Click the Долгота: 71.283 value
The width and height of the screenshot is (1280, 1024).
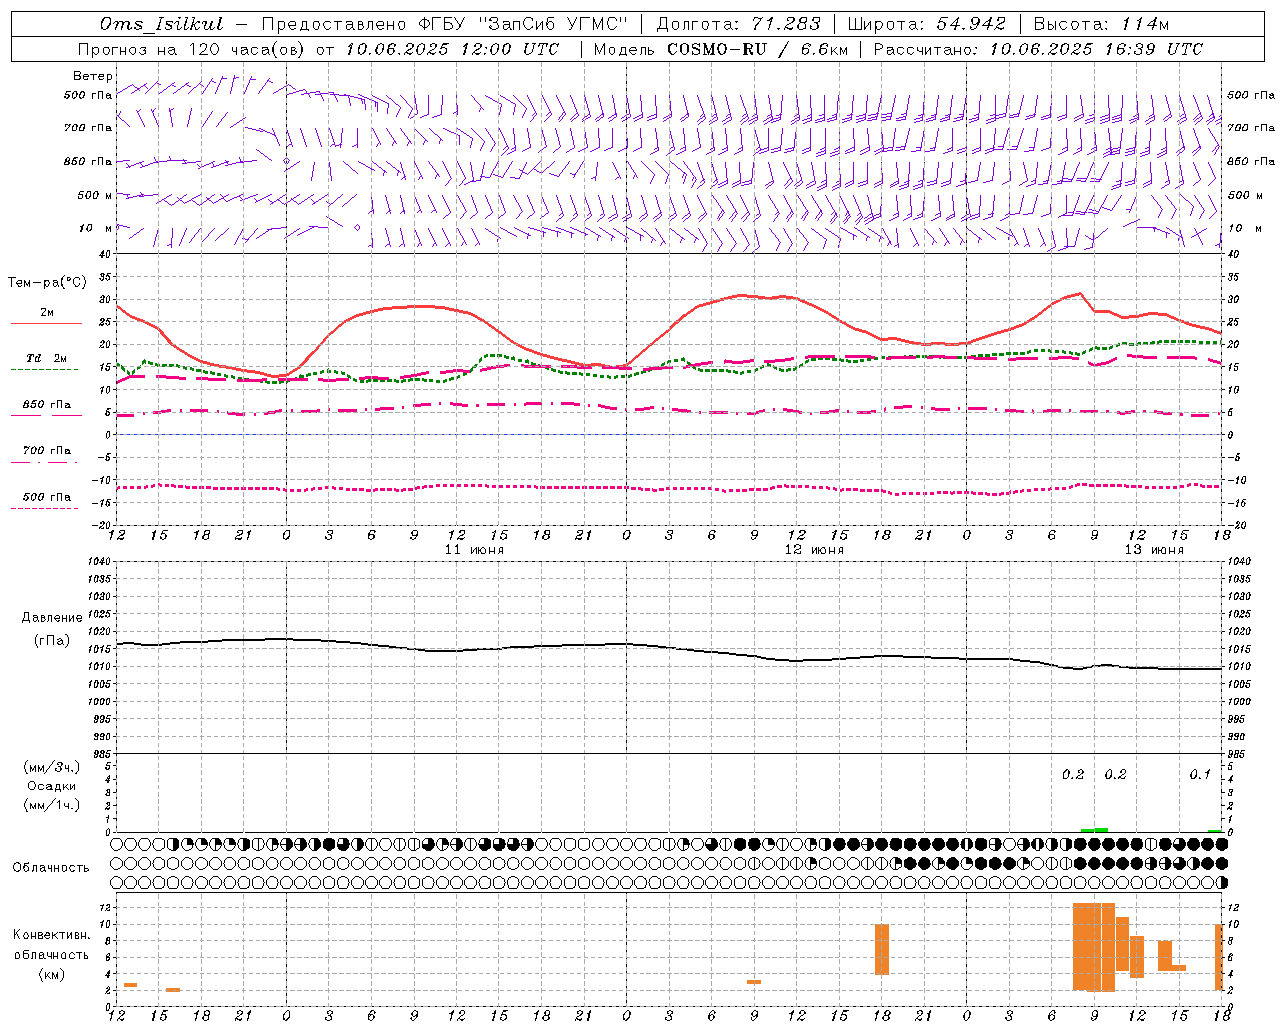tap(738, 24)
